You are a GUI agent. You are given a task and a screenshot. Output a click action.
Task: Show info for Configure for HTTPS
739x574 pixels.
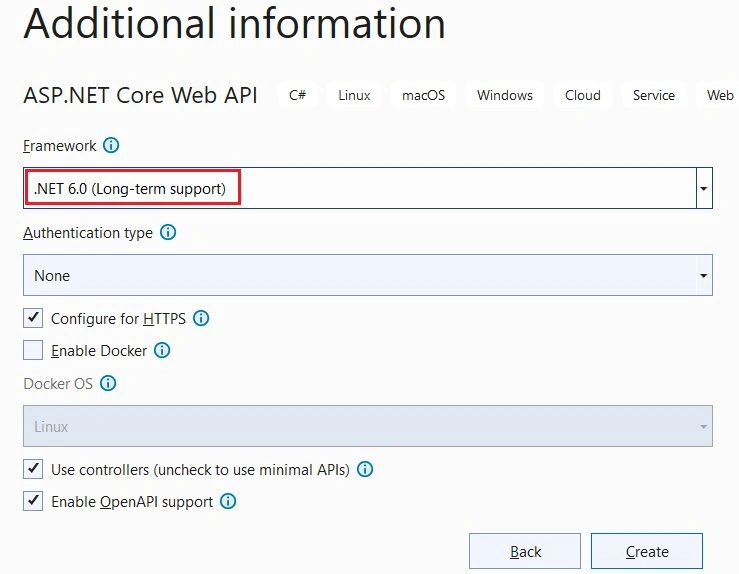[201, 319]
